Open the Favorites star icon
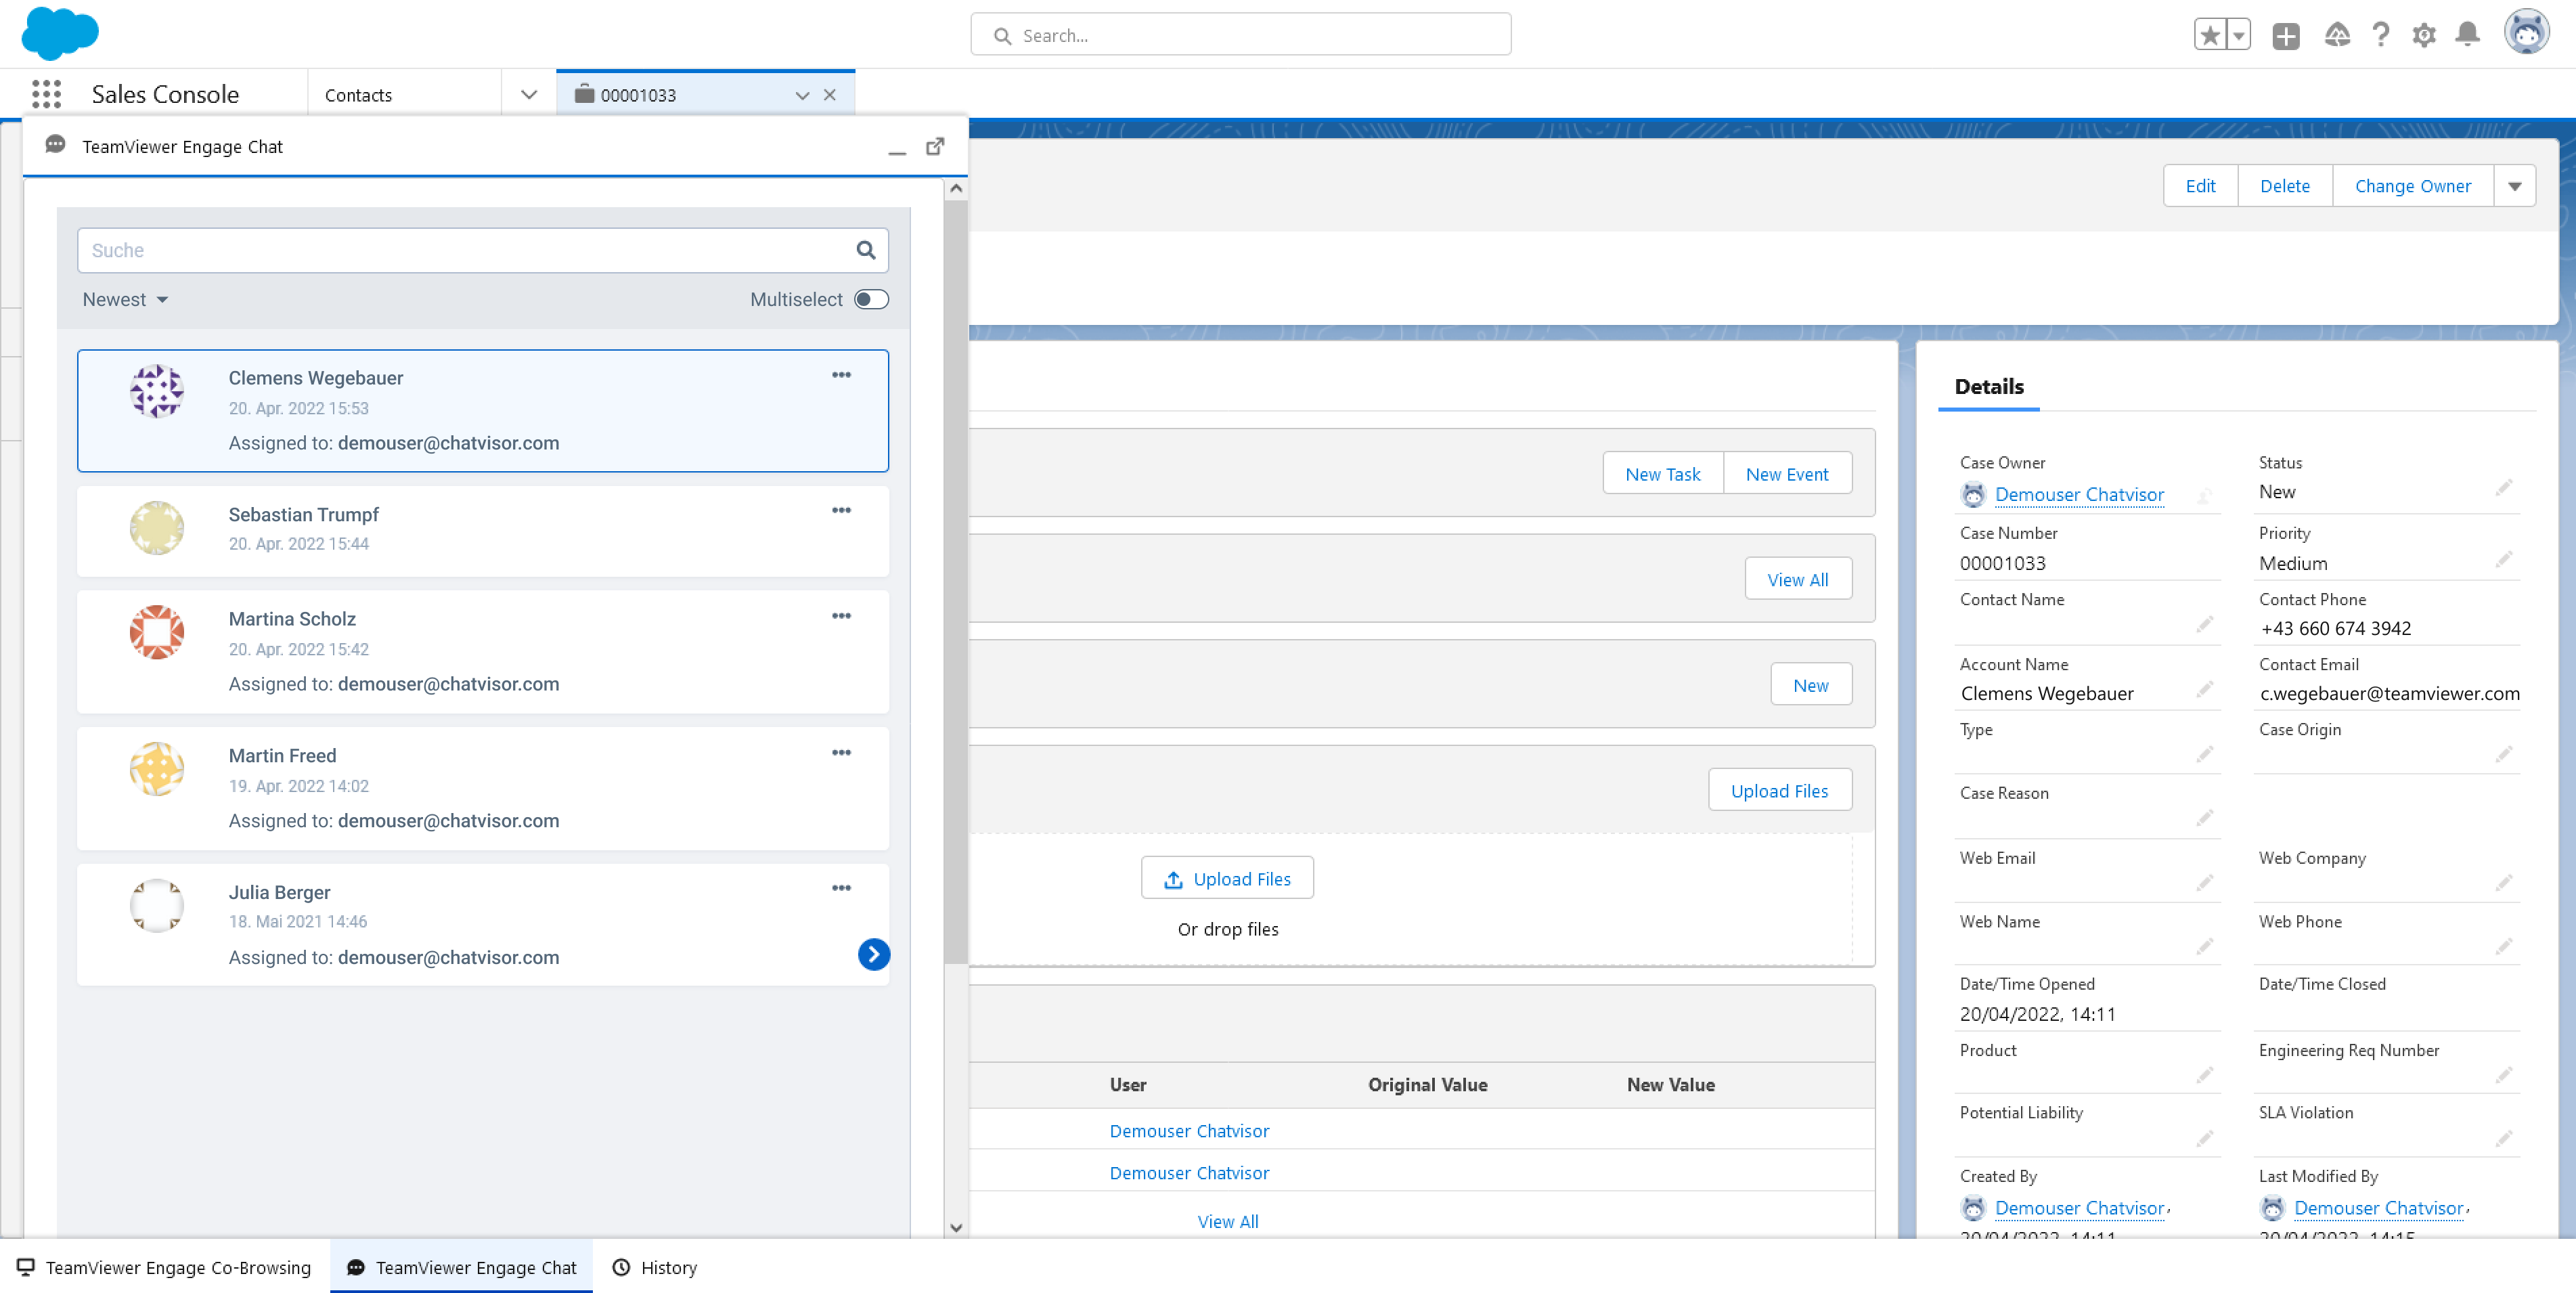Image resolution: width=2576 pixels, height=1293 pixels. coord(2210,35)
